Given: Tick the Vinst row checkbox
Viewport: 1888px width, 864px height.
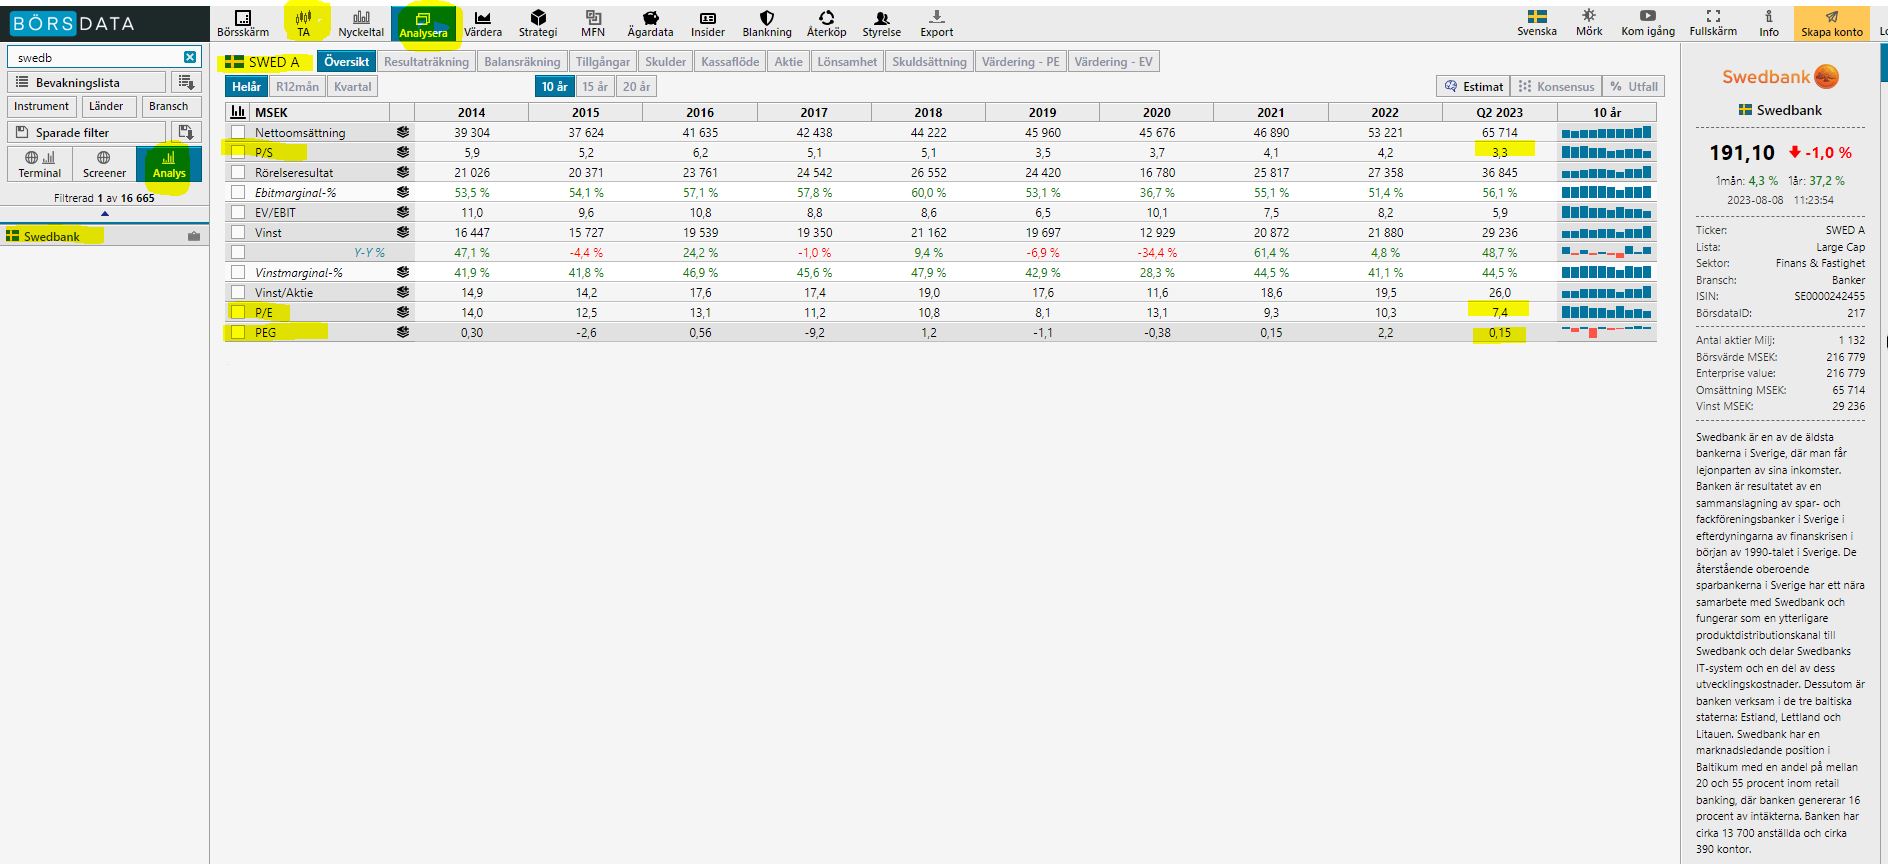Looking at the screenshot, I should point(238,232).
